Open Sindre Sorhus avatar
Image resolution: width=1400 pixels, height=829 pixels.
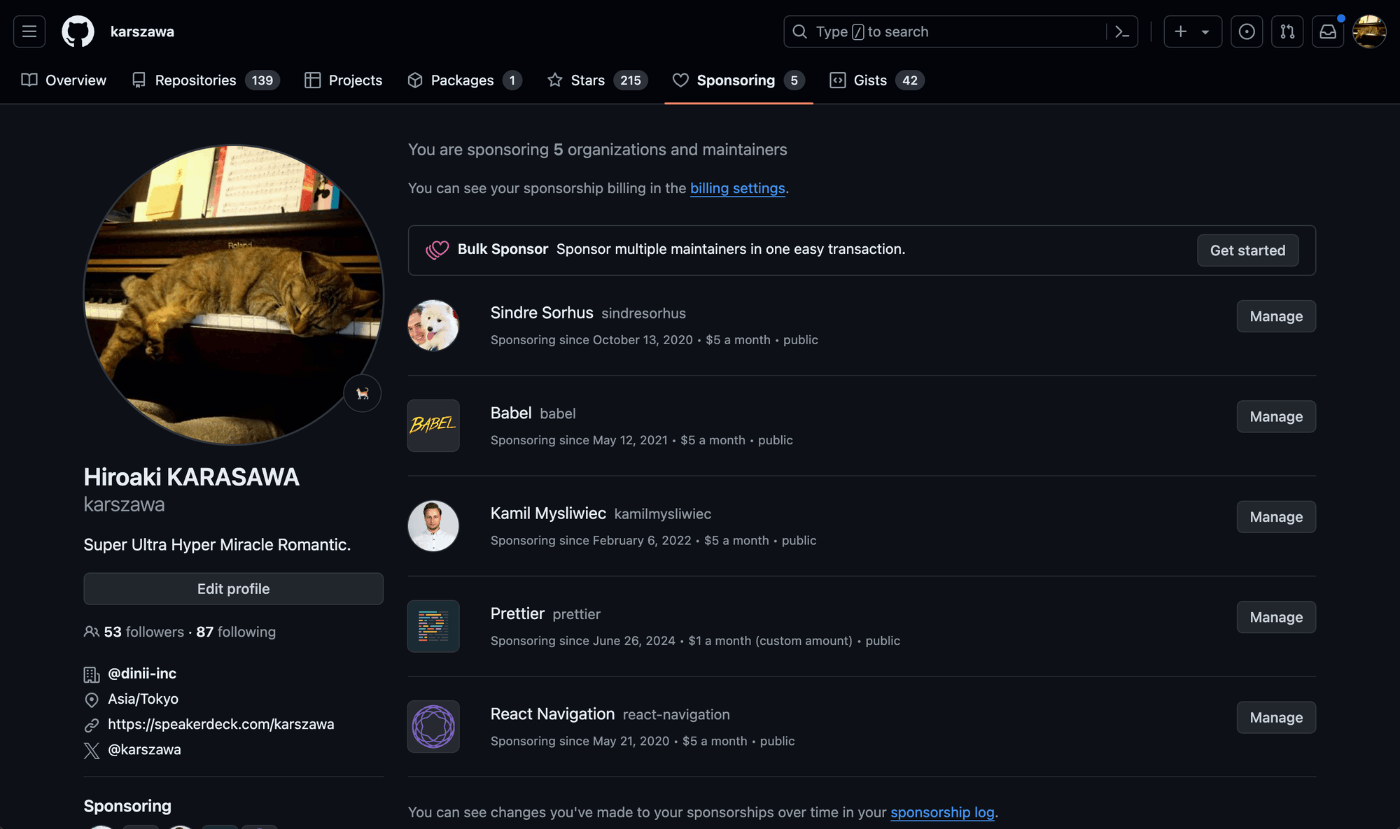433,326
